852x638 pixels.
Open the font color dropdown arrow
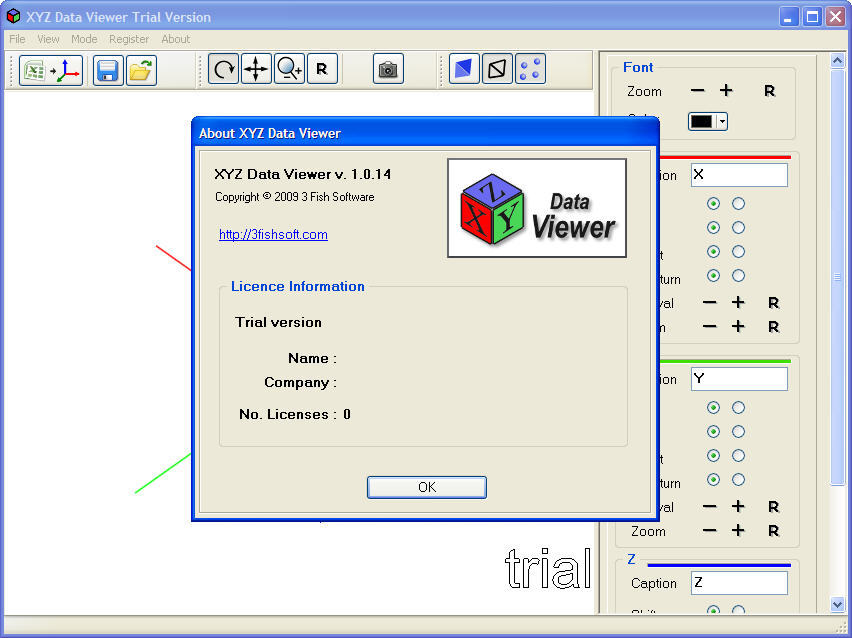[x=720, y=121]
